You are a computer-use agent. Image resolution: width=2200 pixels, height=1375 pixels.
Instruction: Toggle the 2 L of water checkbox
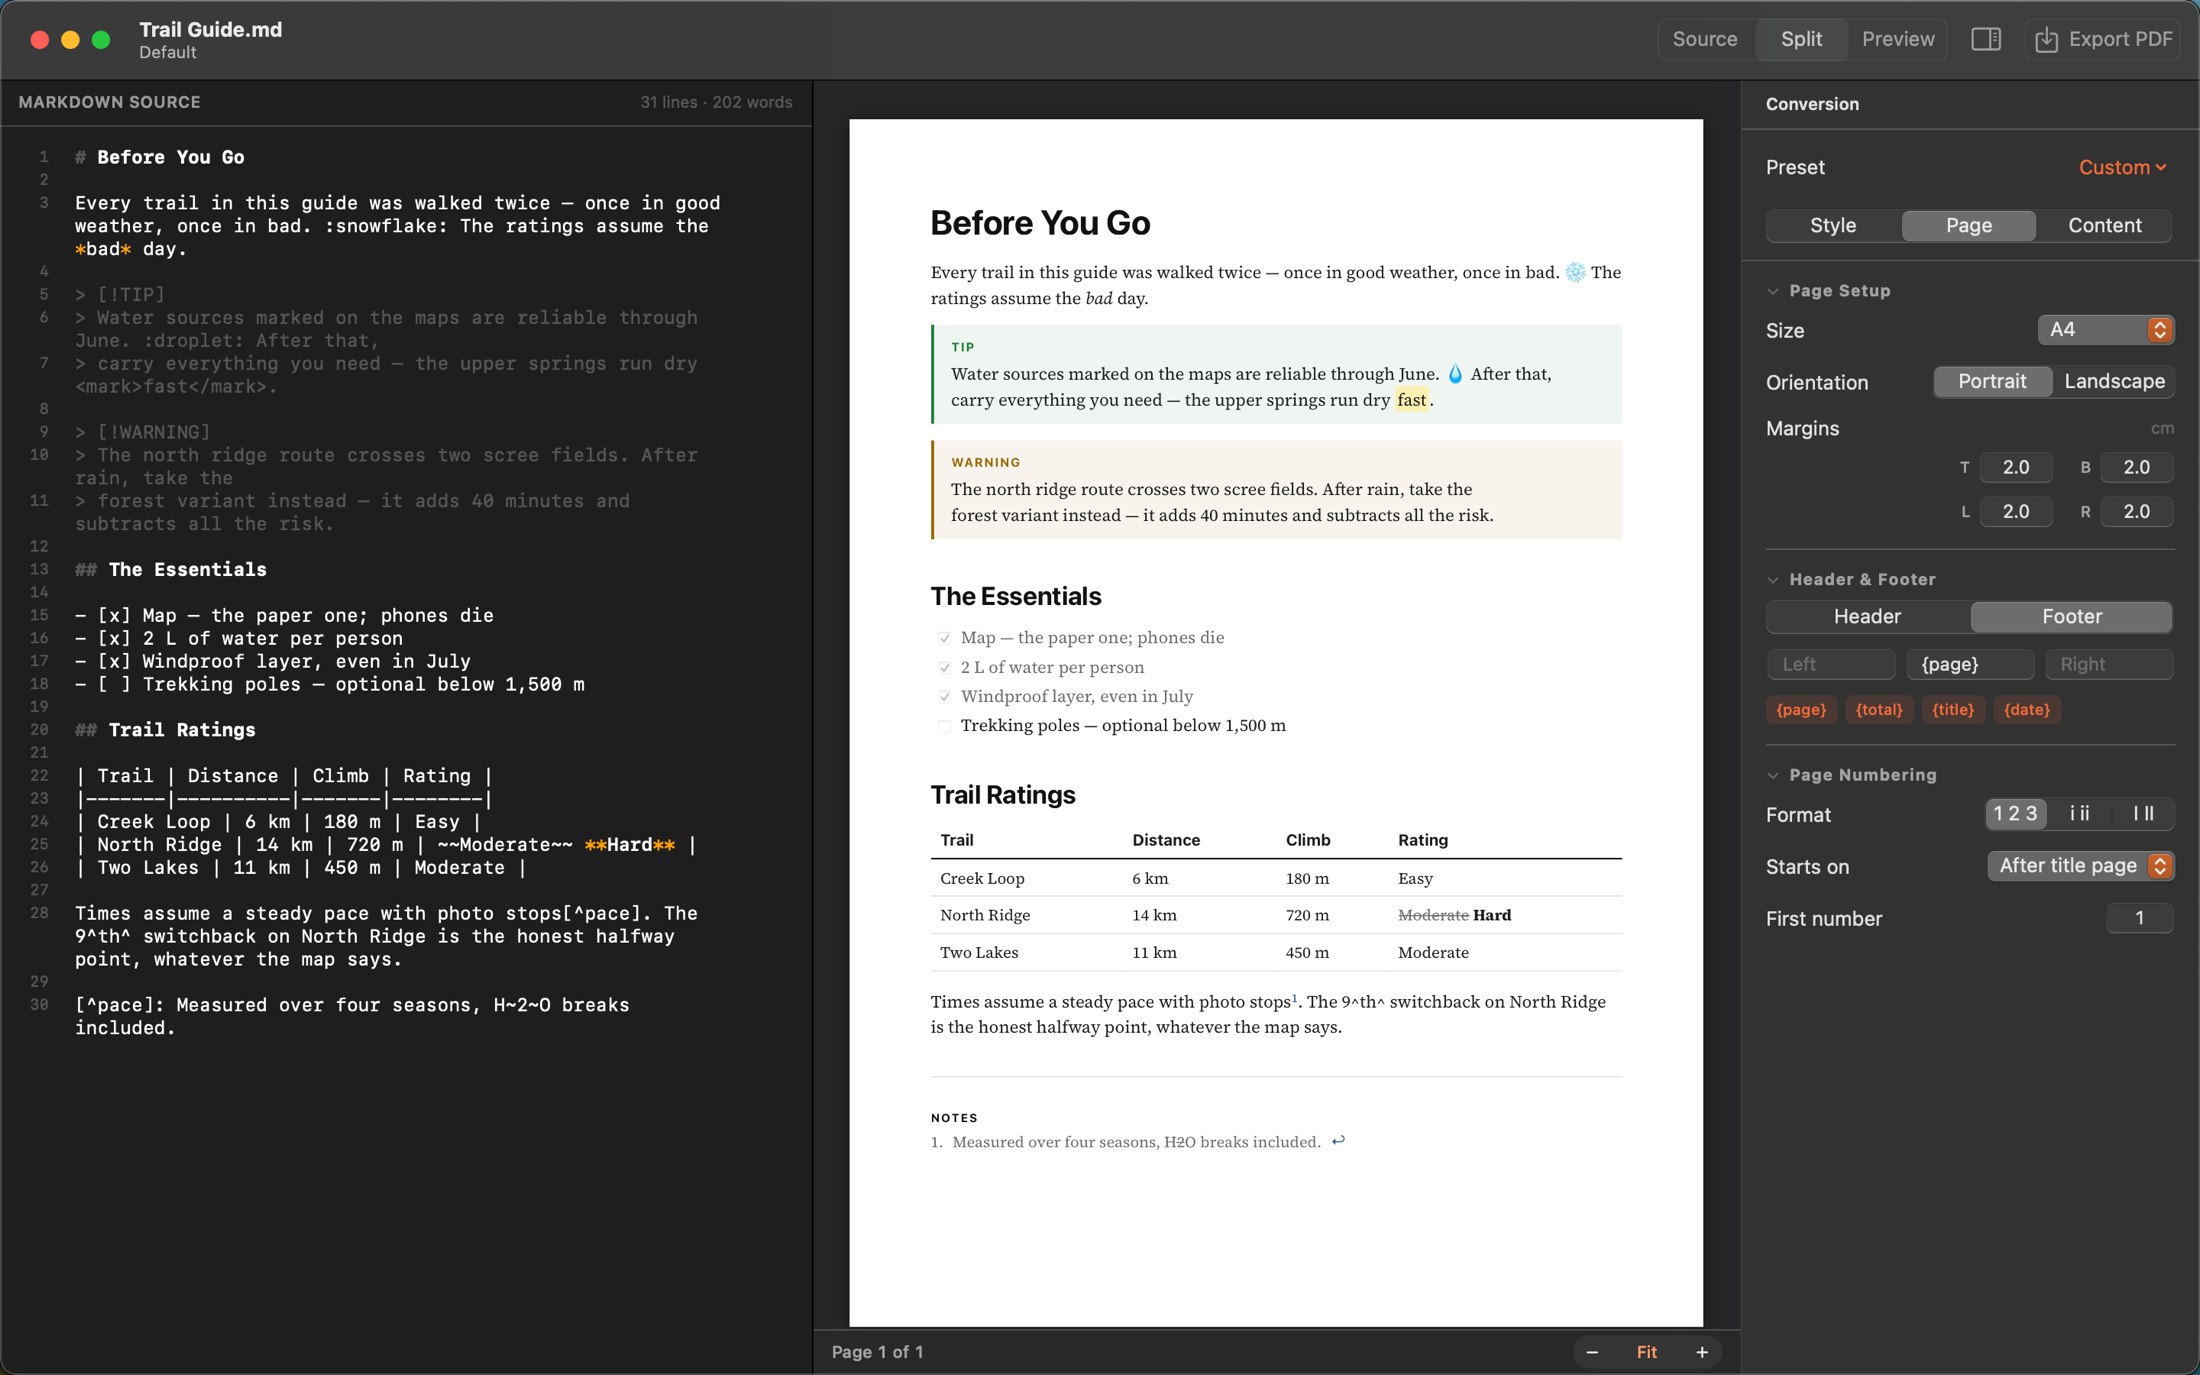944,668
